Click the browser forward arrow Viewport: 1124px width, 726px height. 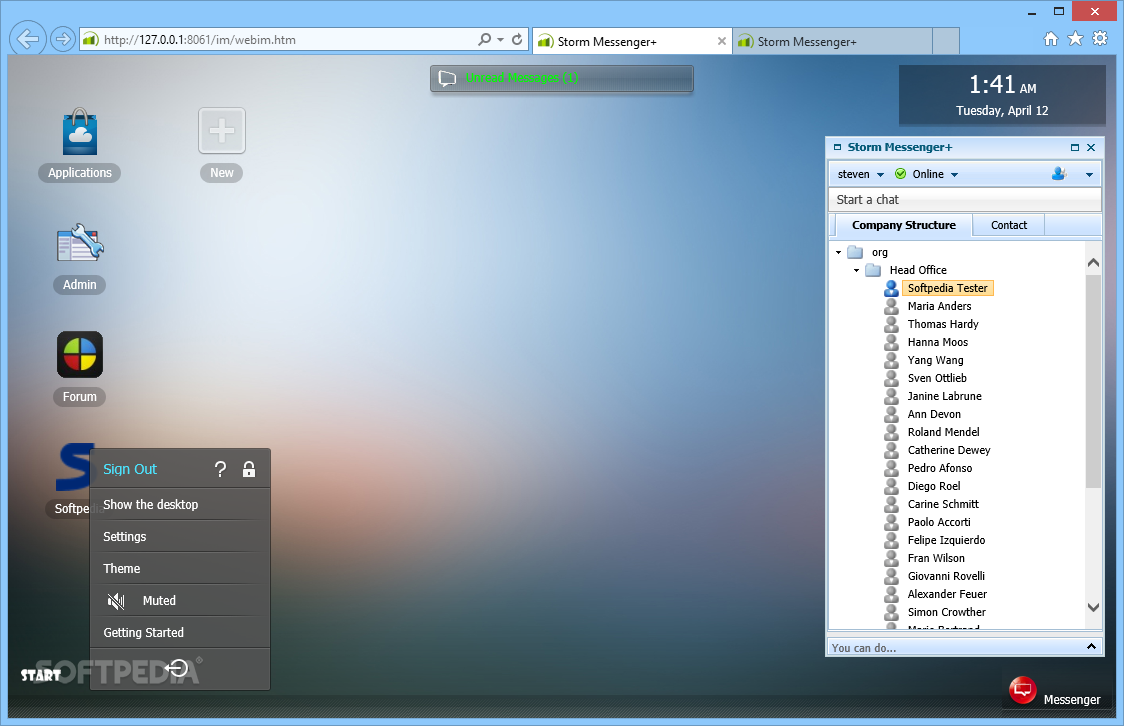coord(63,39)
